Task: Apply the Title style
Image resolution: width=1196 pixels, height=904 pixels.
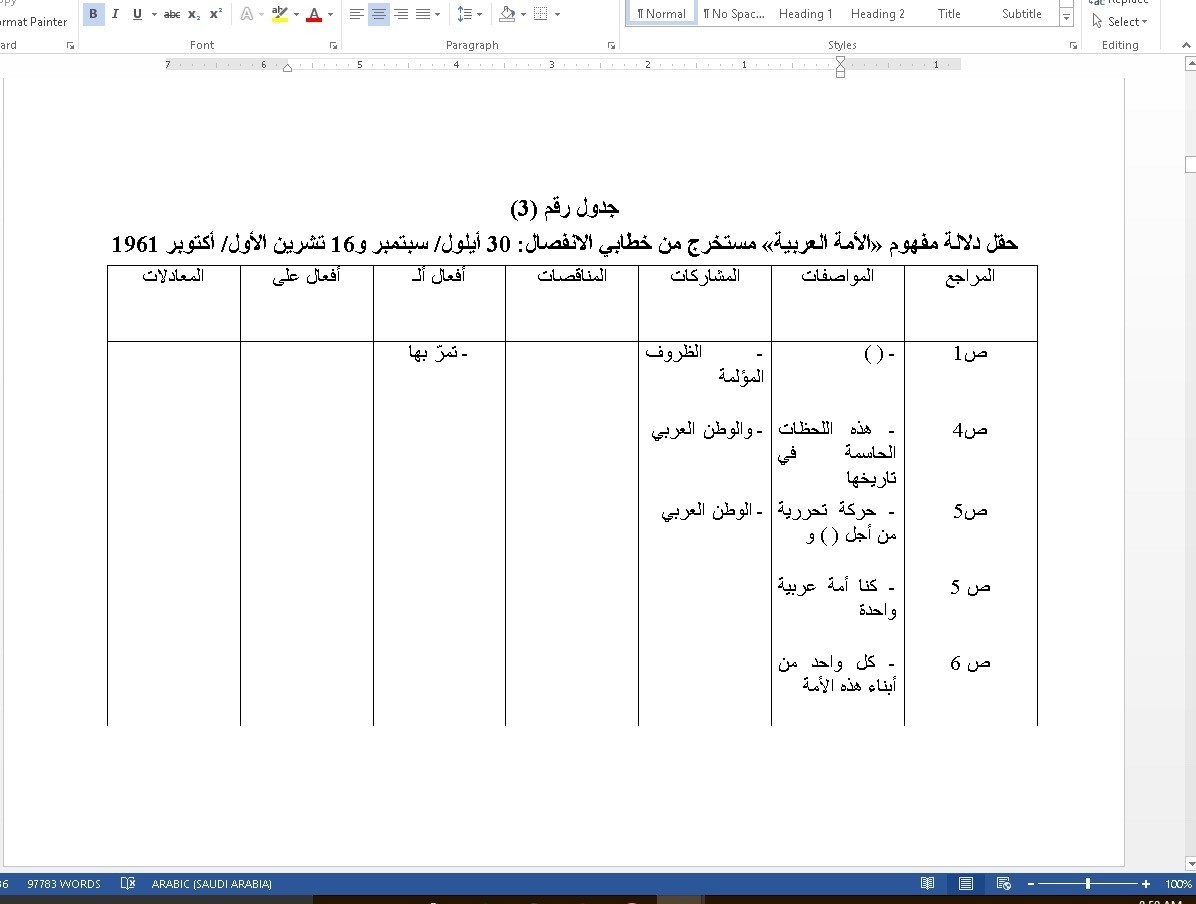Action: pos(949,14)
